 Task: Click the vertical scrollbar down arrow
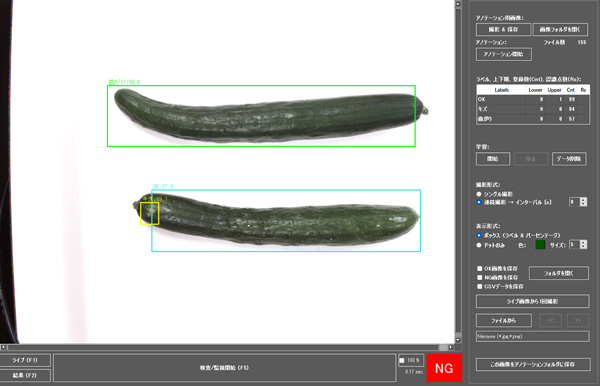click(x=458, y=340)
